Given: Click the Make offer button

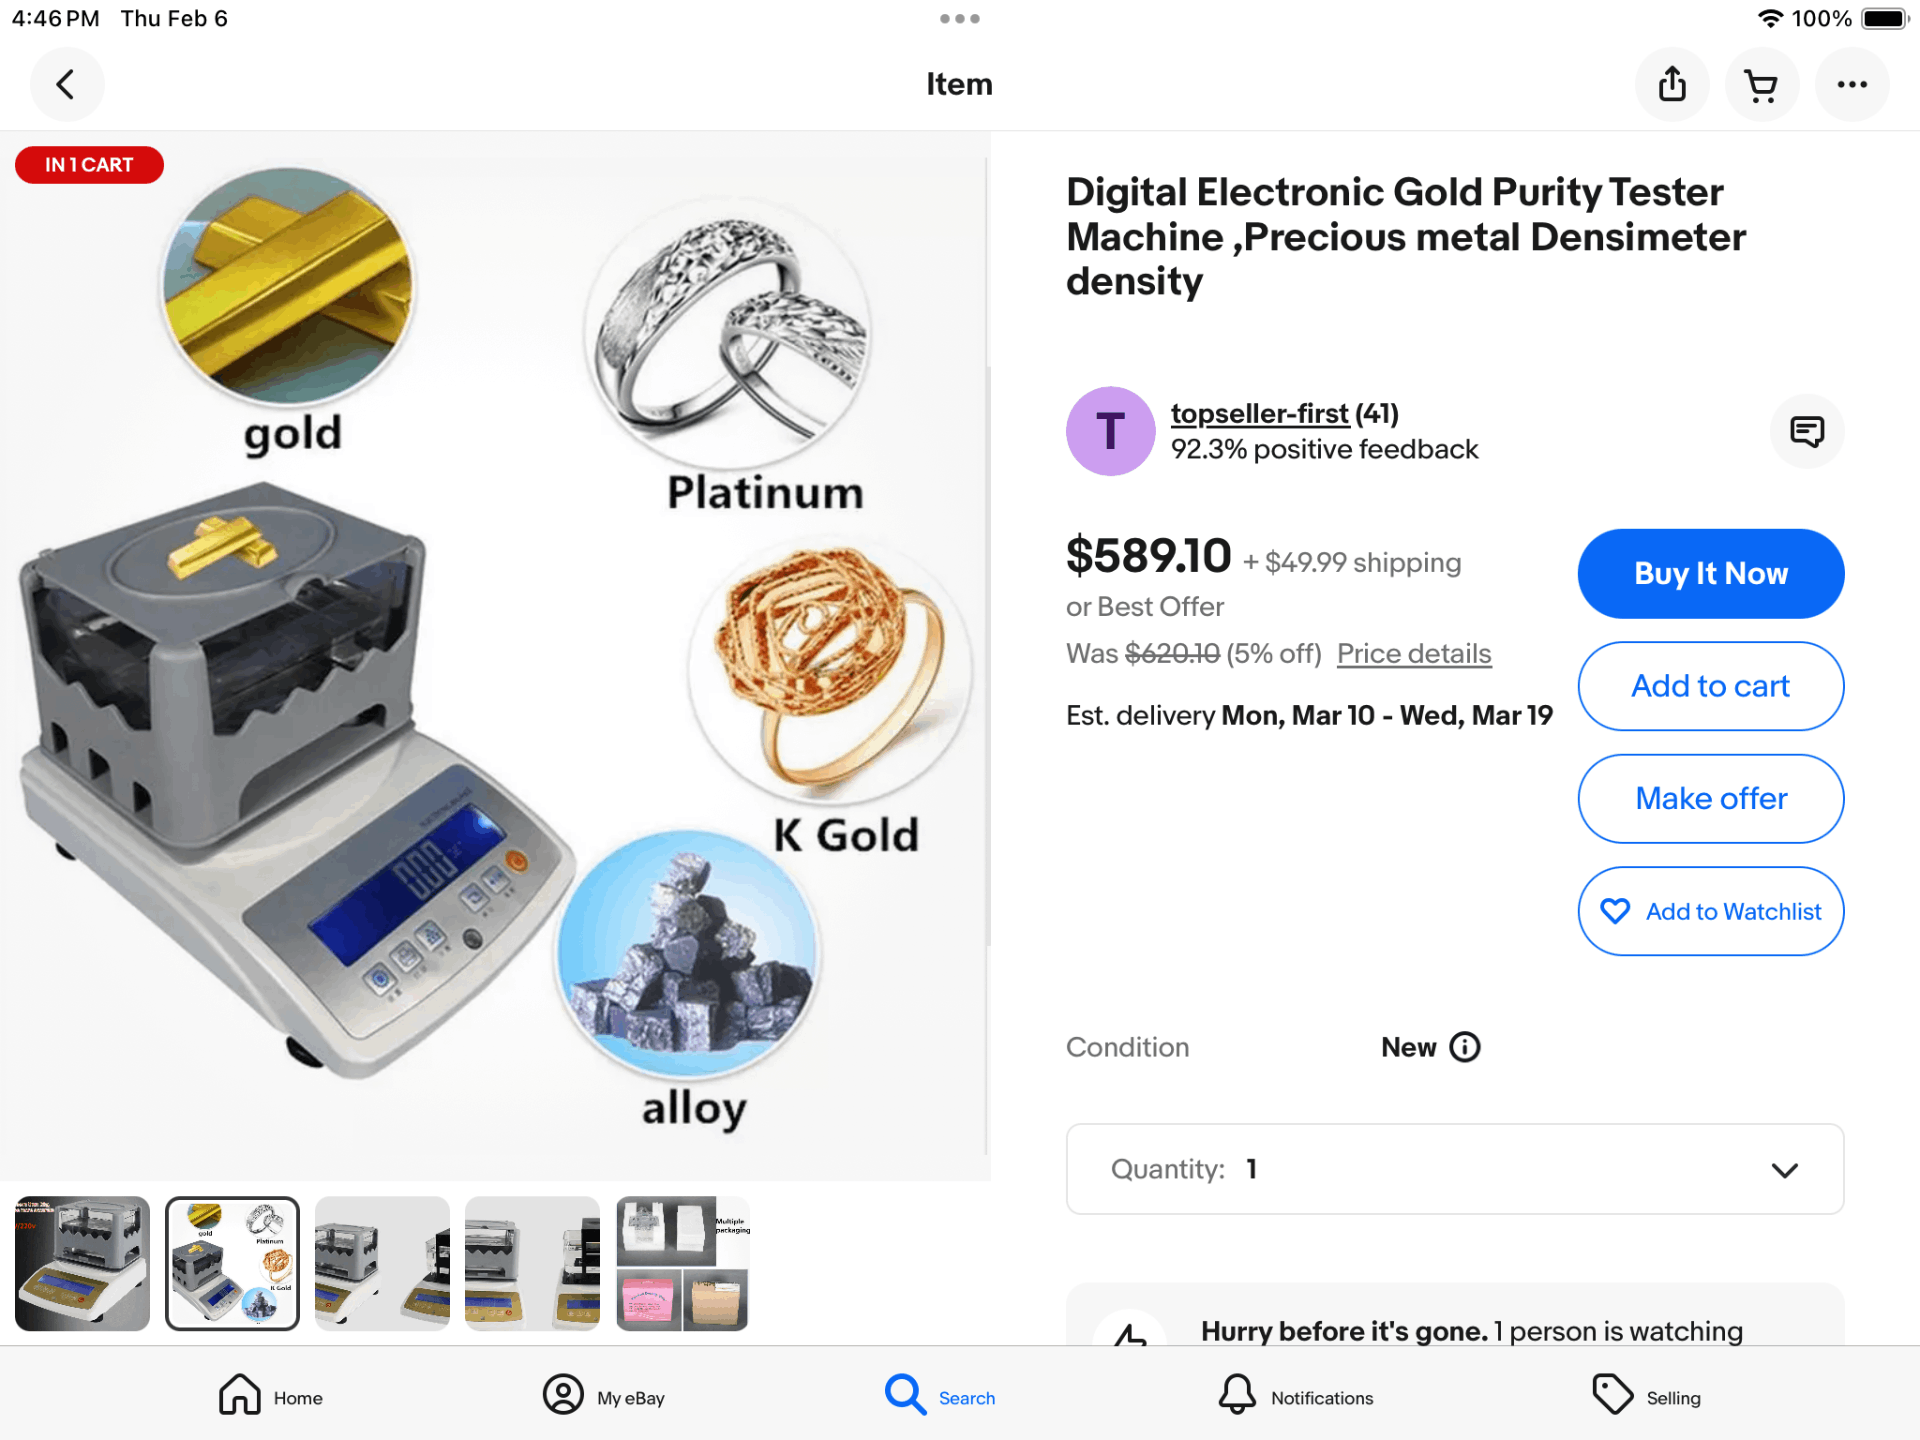Looking at the screenshot, I should pyautogui.click(x=1711, y=799).
